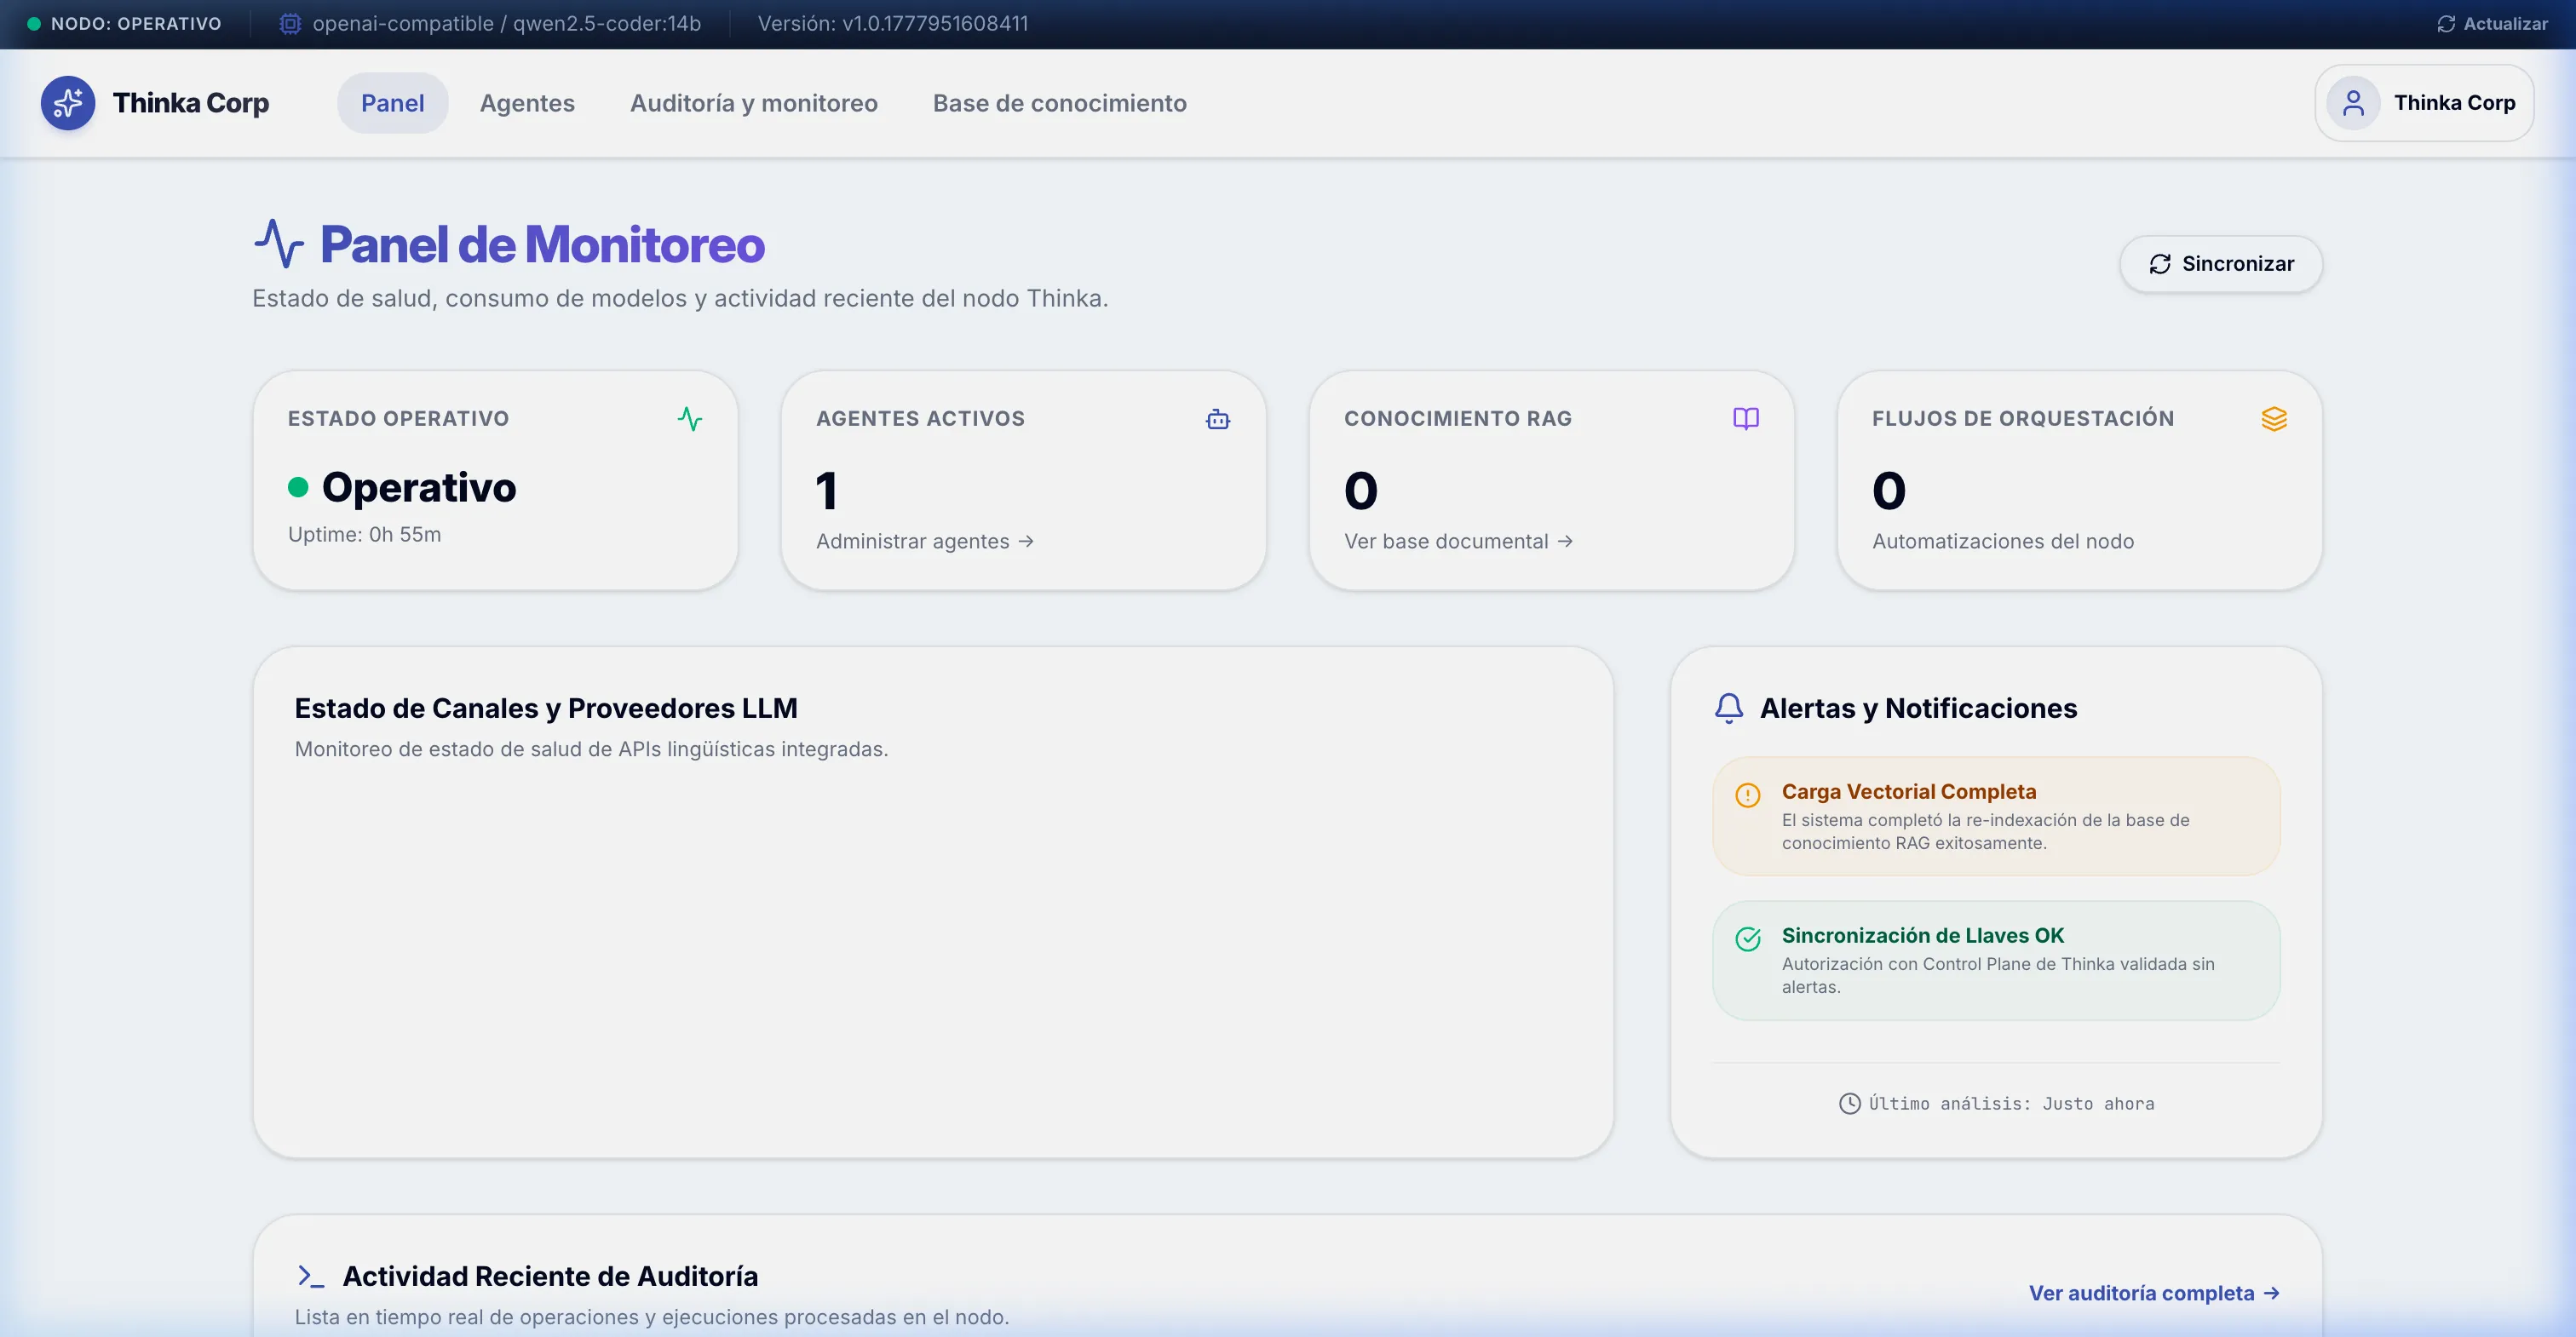The width and height of the screenshot is (2576, 1337).
Task: Click the green node status dot
Action: coord(34,24)
